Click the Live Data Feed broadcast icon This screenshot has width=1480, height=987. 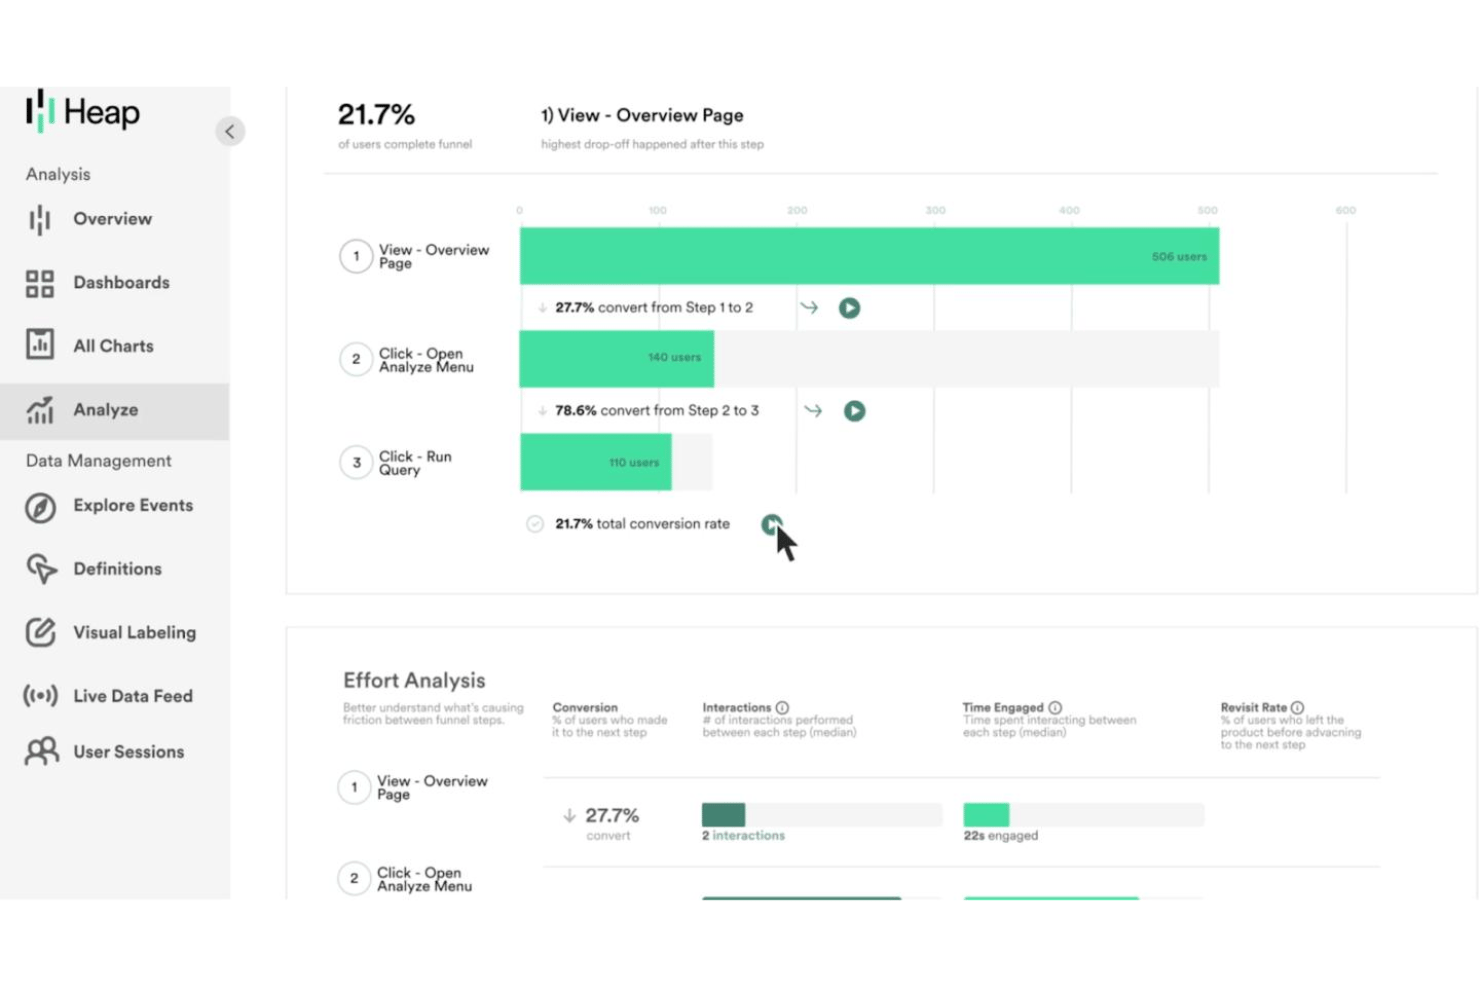(40, 696)
